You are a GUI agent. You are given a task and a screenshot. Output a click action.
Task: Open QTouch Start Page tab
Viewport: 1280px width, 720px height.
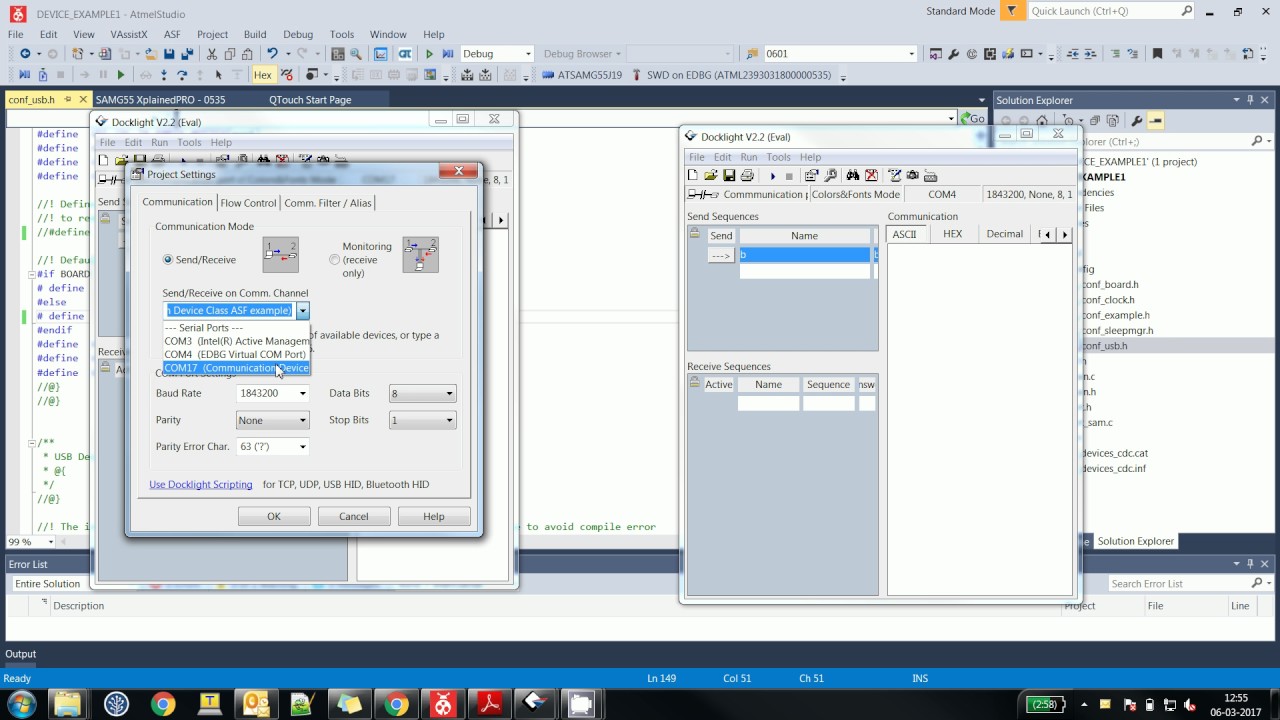point(310,100)
